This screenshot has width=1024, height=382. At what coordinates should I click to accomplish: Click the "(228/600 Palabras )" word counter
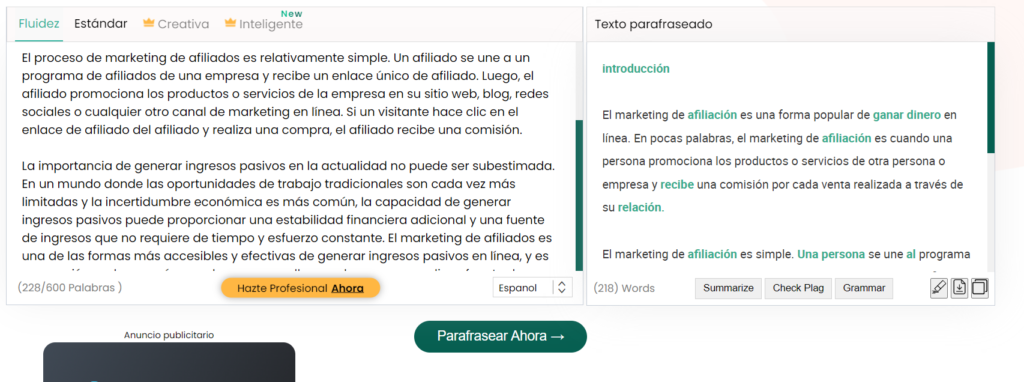70,287
